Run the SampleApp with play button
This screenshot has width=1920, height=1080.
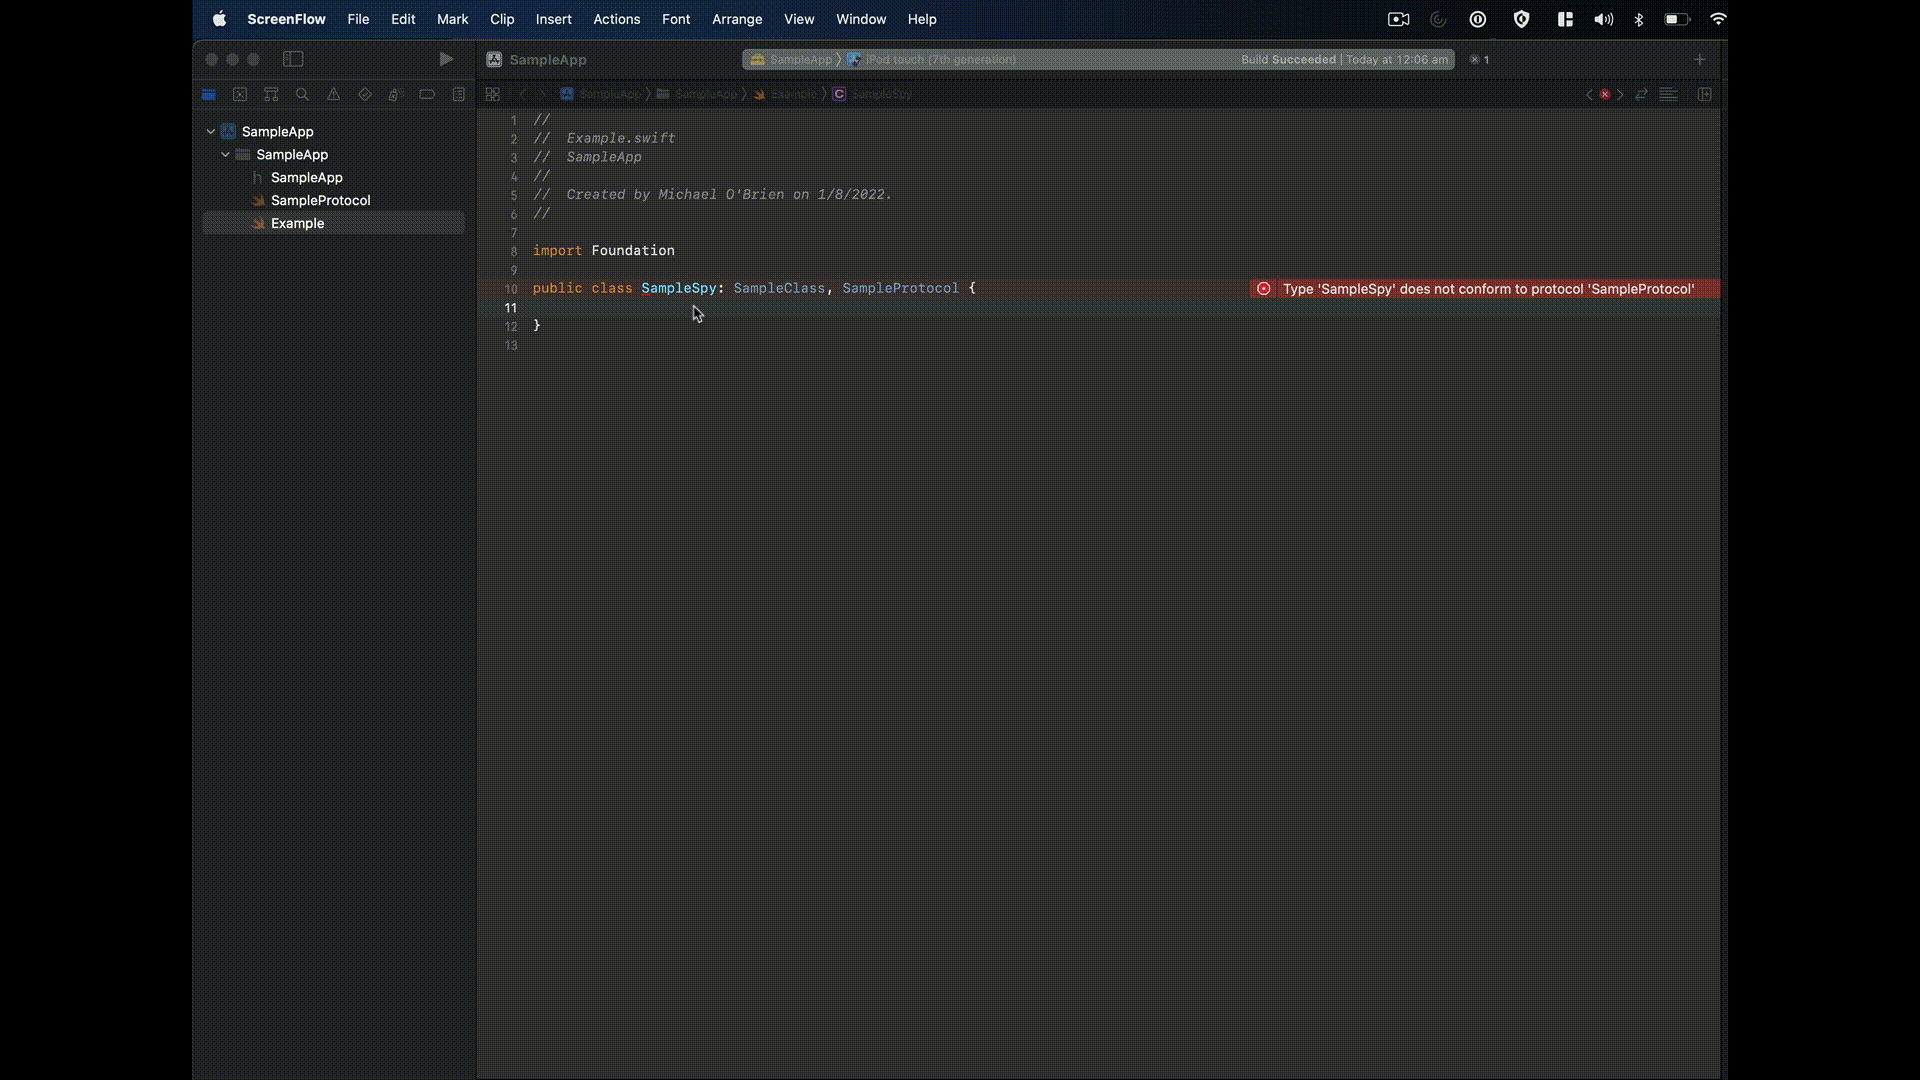pos(446,59)
